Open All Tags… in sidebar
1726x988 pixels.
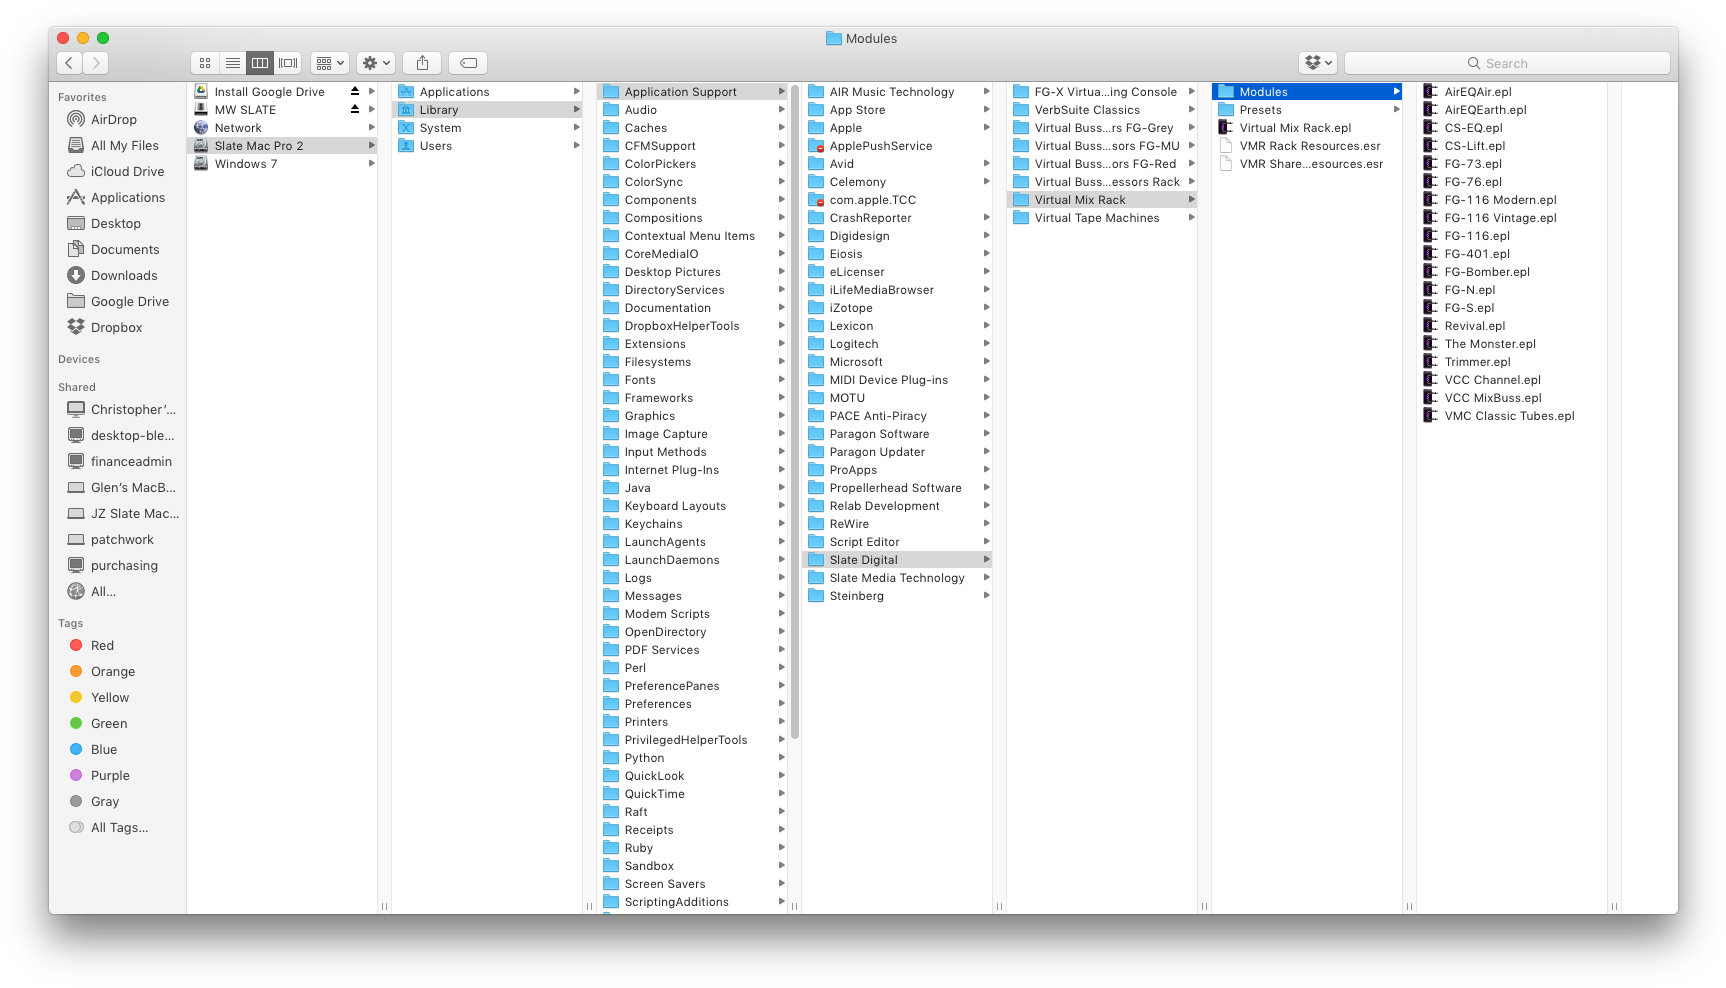108,827
